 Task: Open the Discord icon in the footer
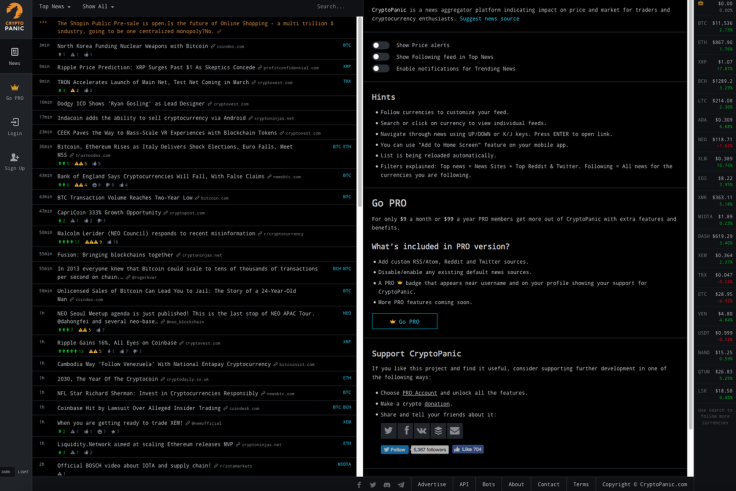(387, 484)
